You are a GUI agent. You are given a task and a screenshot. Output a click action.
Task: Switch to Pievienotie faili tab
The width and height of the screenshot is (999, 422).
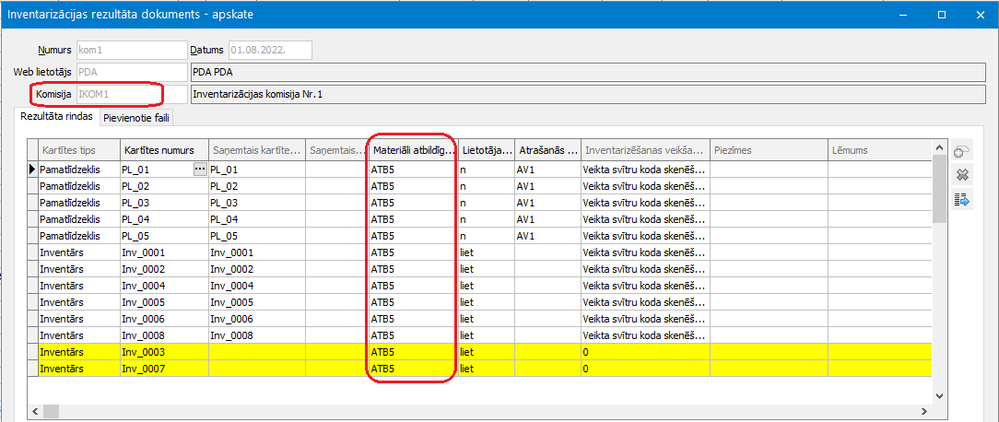tap(136, 118)
